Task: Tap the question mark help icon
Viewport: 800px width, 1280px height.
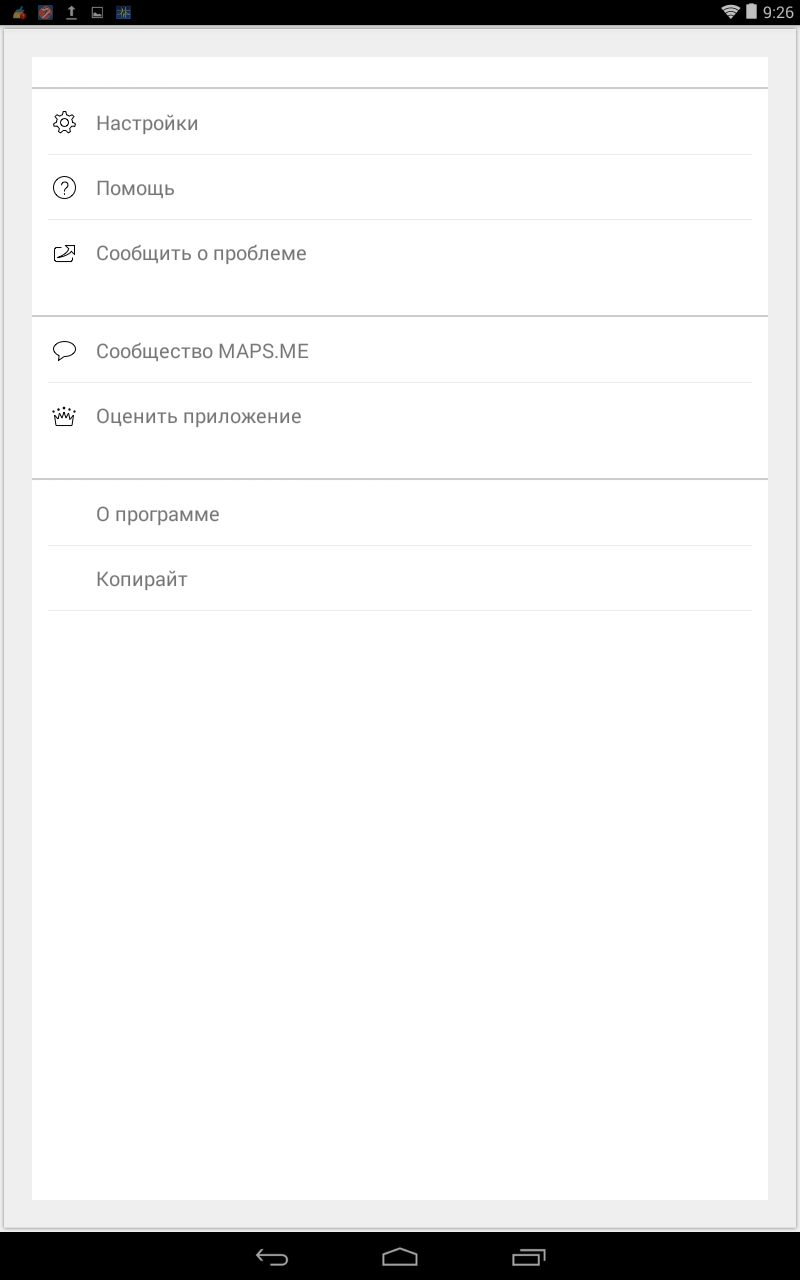Action: click(x=64, y=188)
